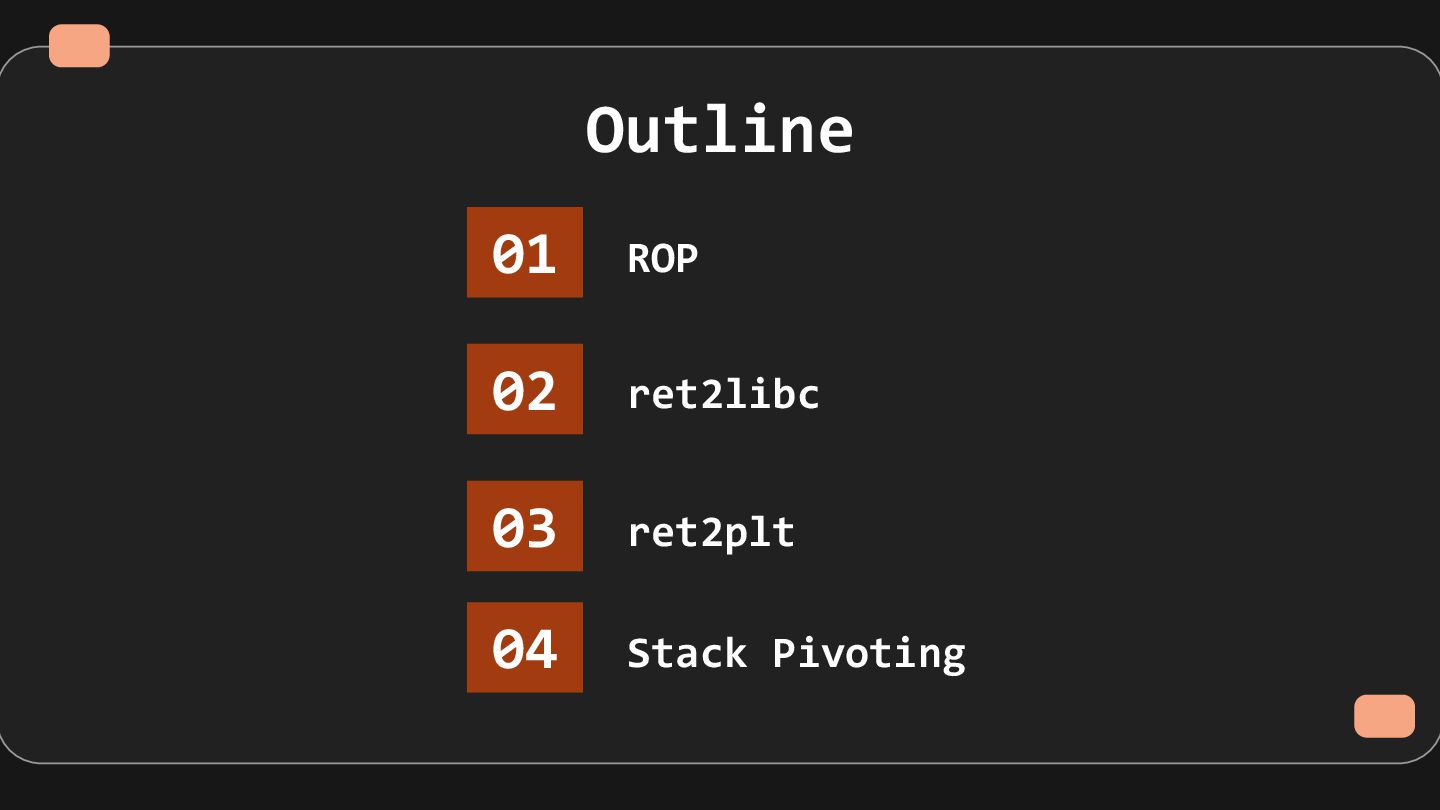Viewport: 1440px width, 810px height.
Task: Select the orange 04 number box
Action: click(524, 647)
